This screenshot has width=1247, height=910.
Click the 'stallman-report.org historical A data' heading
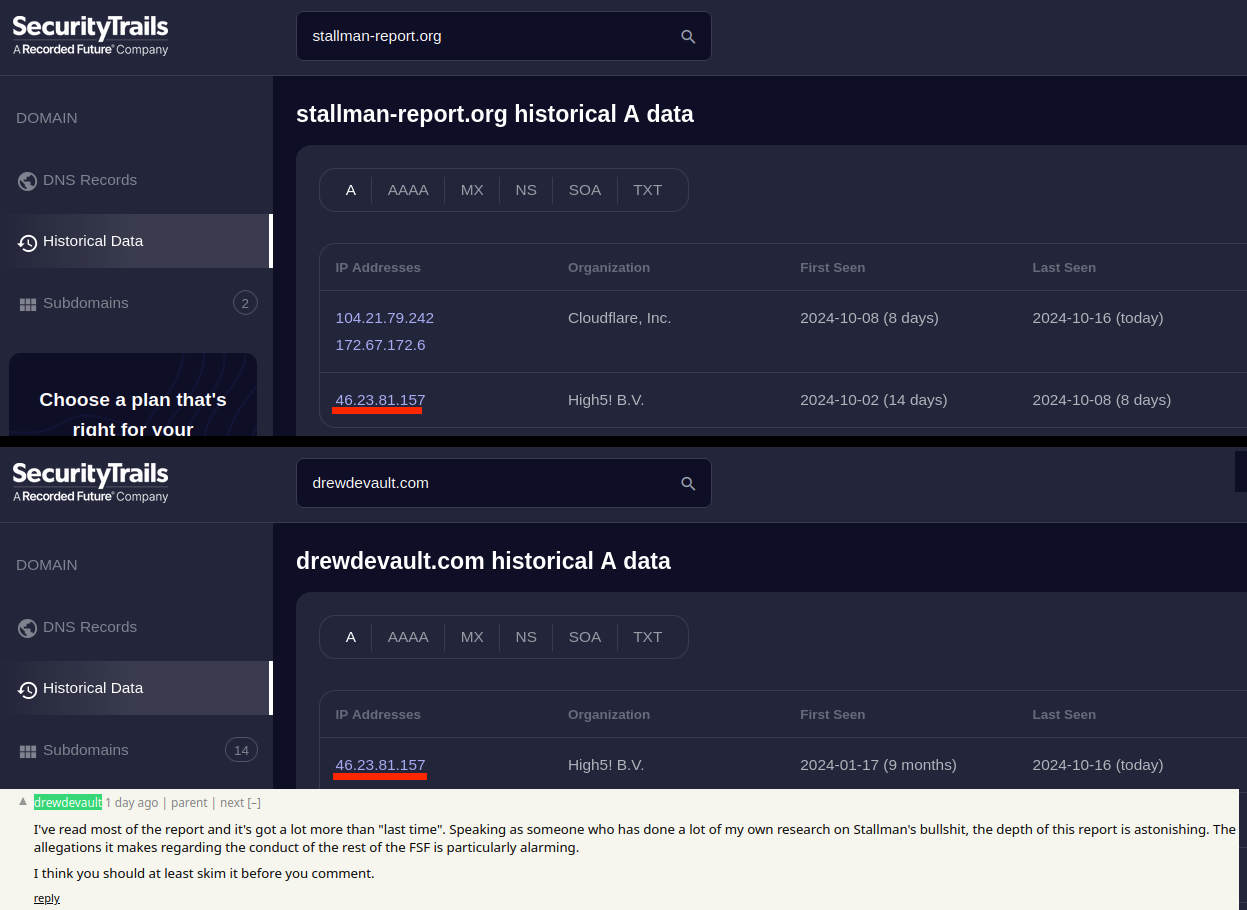[495, 114]
